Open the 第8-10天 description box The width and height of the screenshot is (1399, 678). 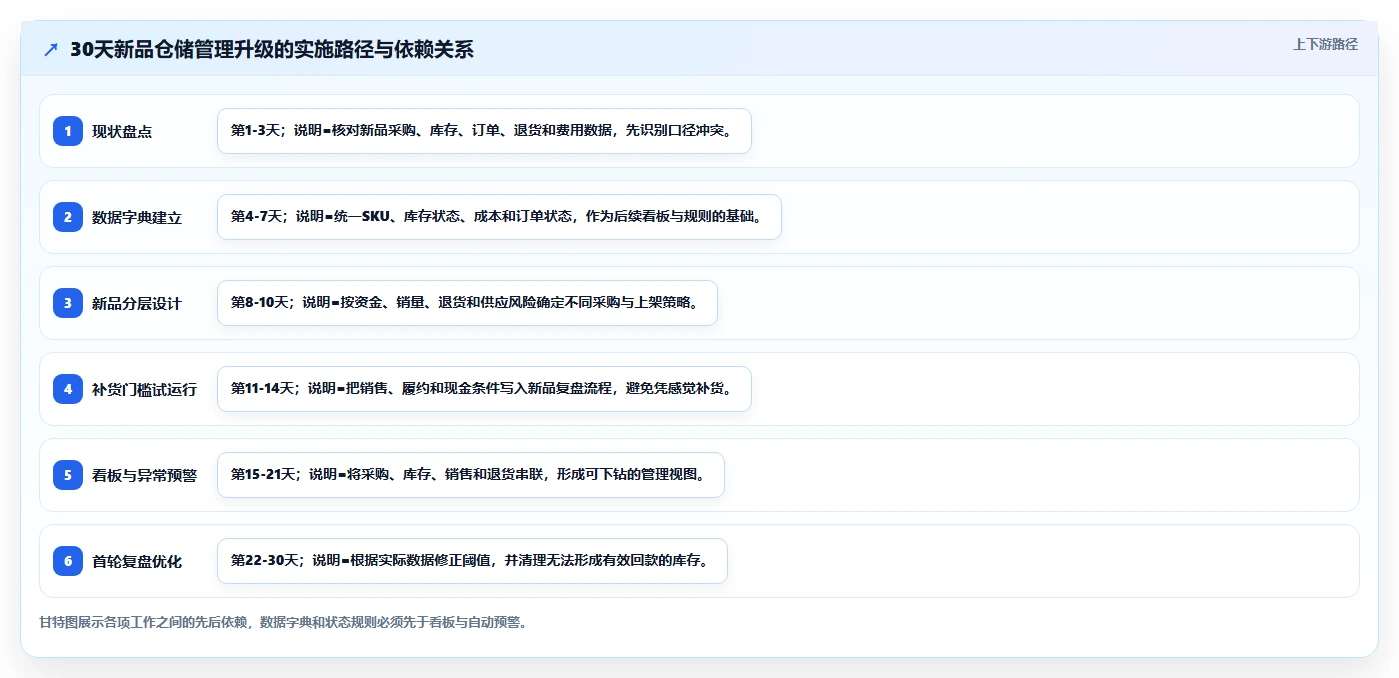coord(467,303)
